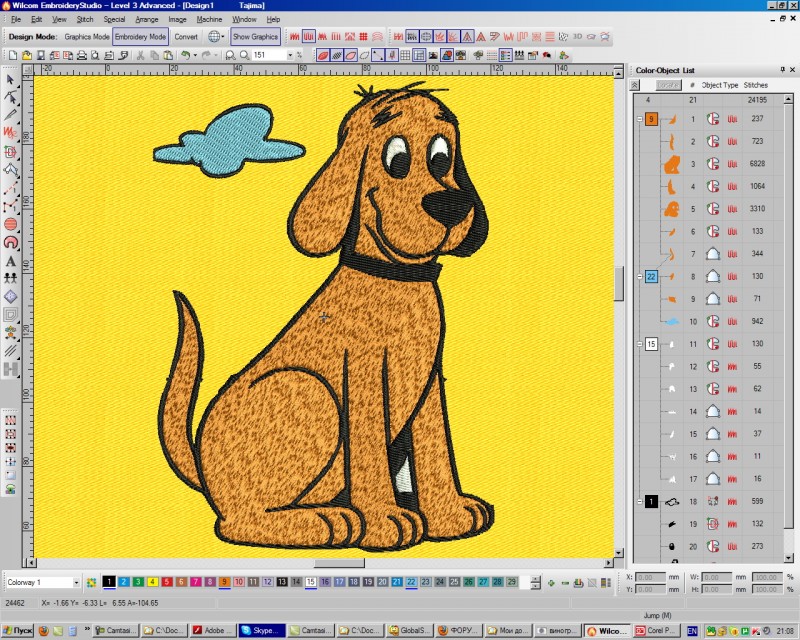Open the ФОРУ... taskbar window
Screen dimensions: 800x640
(458, 631)
